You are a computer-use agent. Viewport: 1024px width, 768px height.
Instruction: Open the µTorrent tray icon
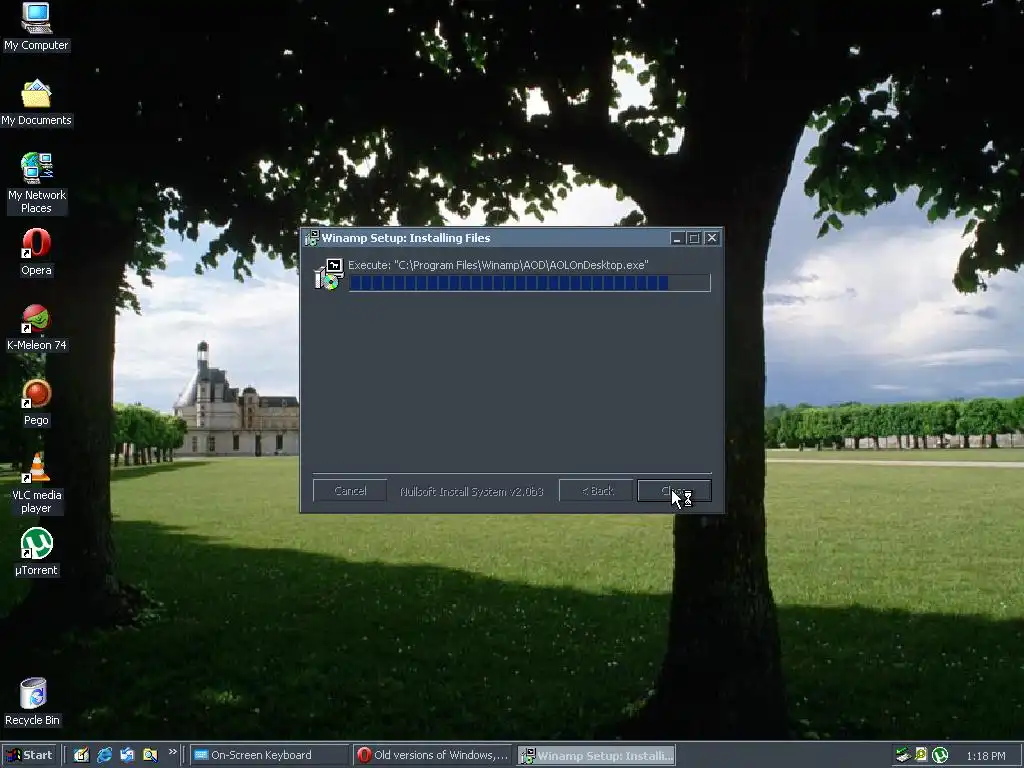[x=940, y=755]
